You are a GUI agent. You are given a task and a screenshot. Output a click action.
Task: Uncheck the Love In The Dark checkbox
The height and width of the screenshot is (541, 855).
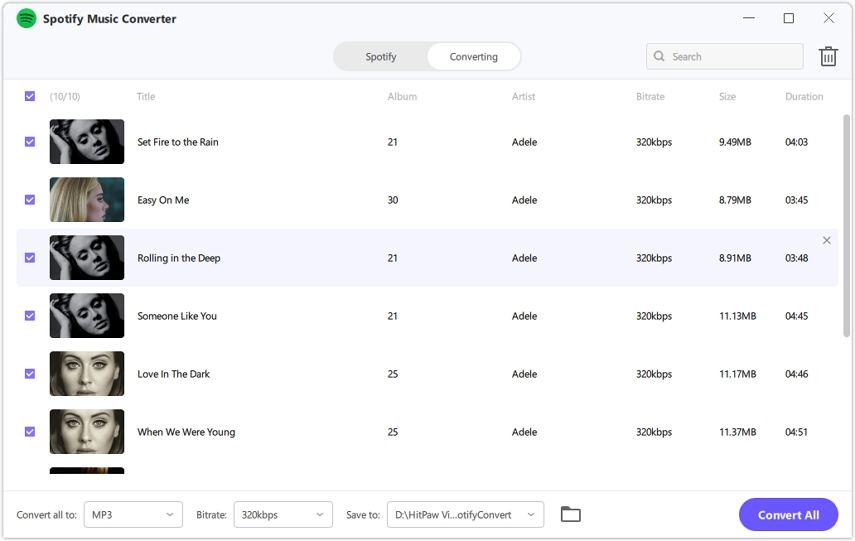30,374
